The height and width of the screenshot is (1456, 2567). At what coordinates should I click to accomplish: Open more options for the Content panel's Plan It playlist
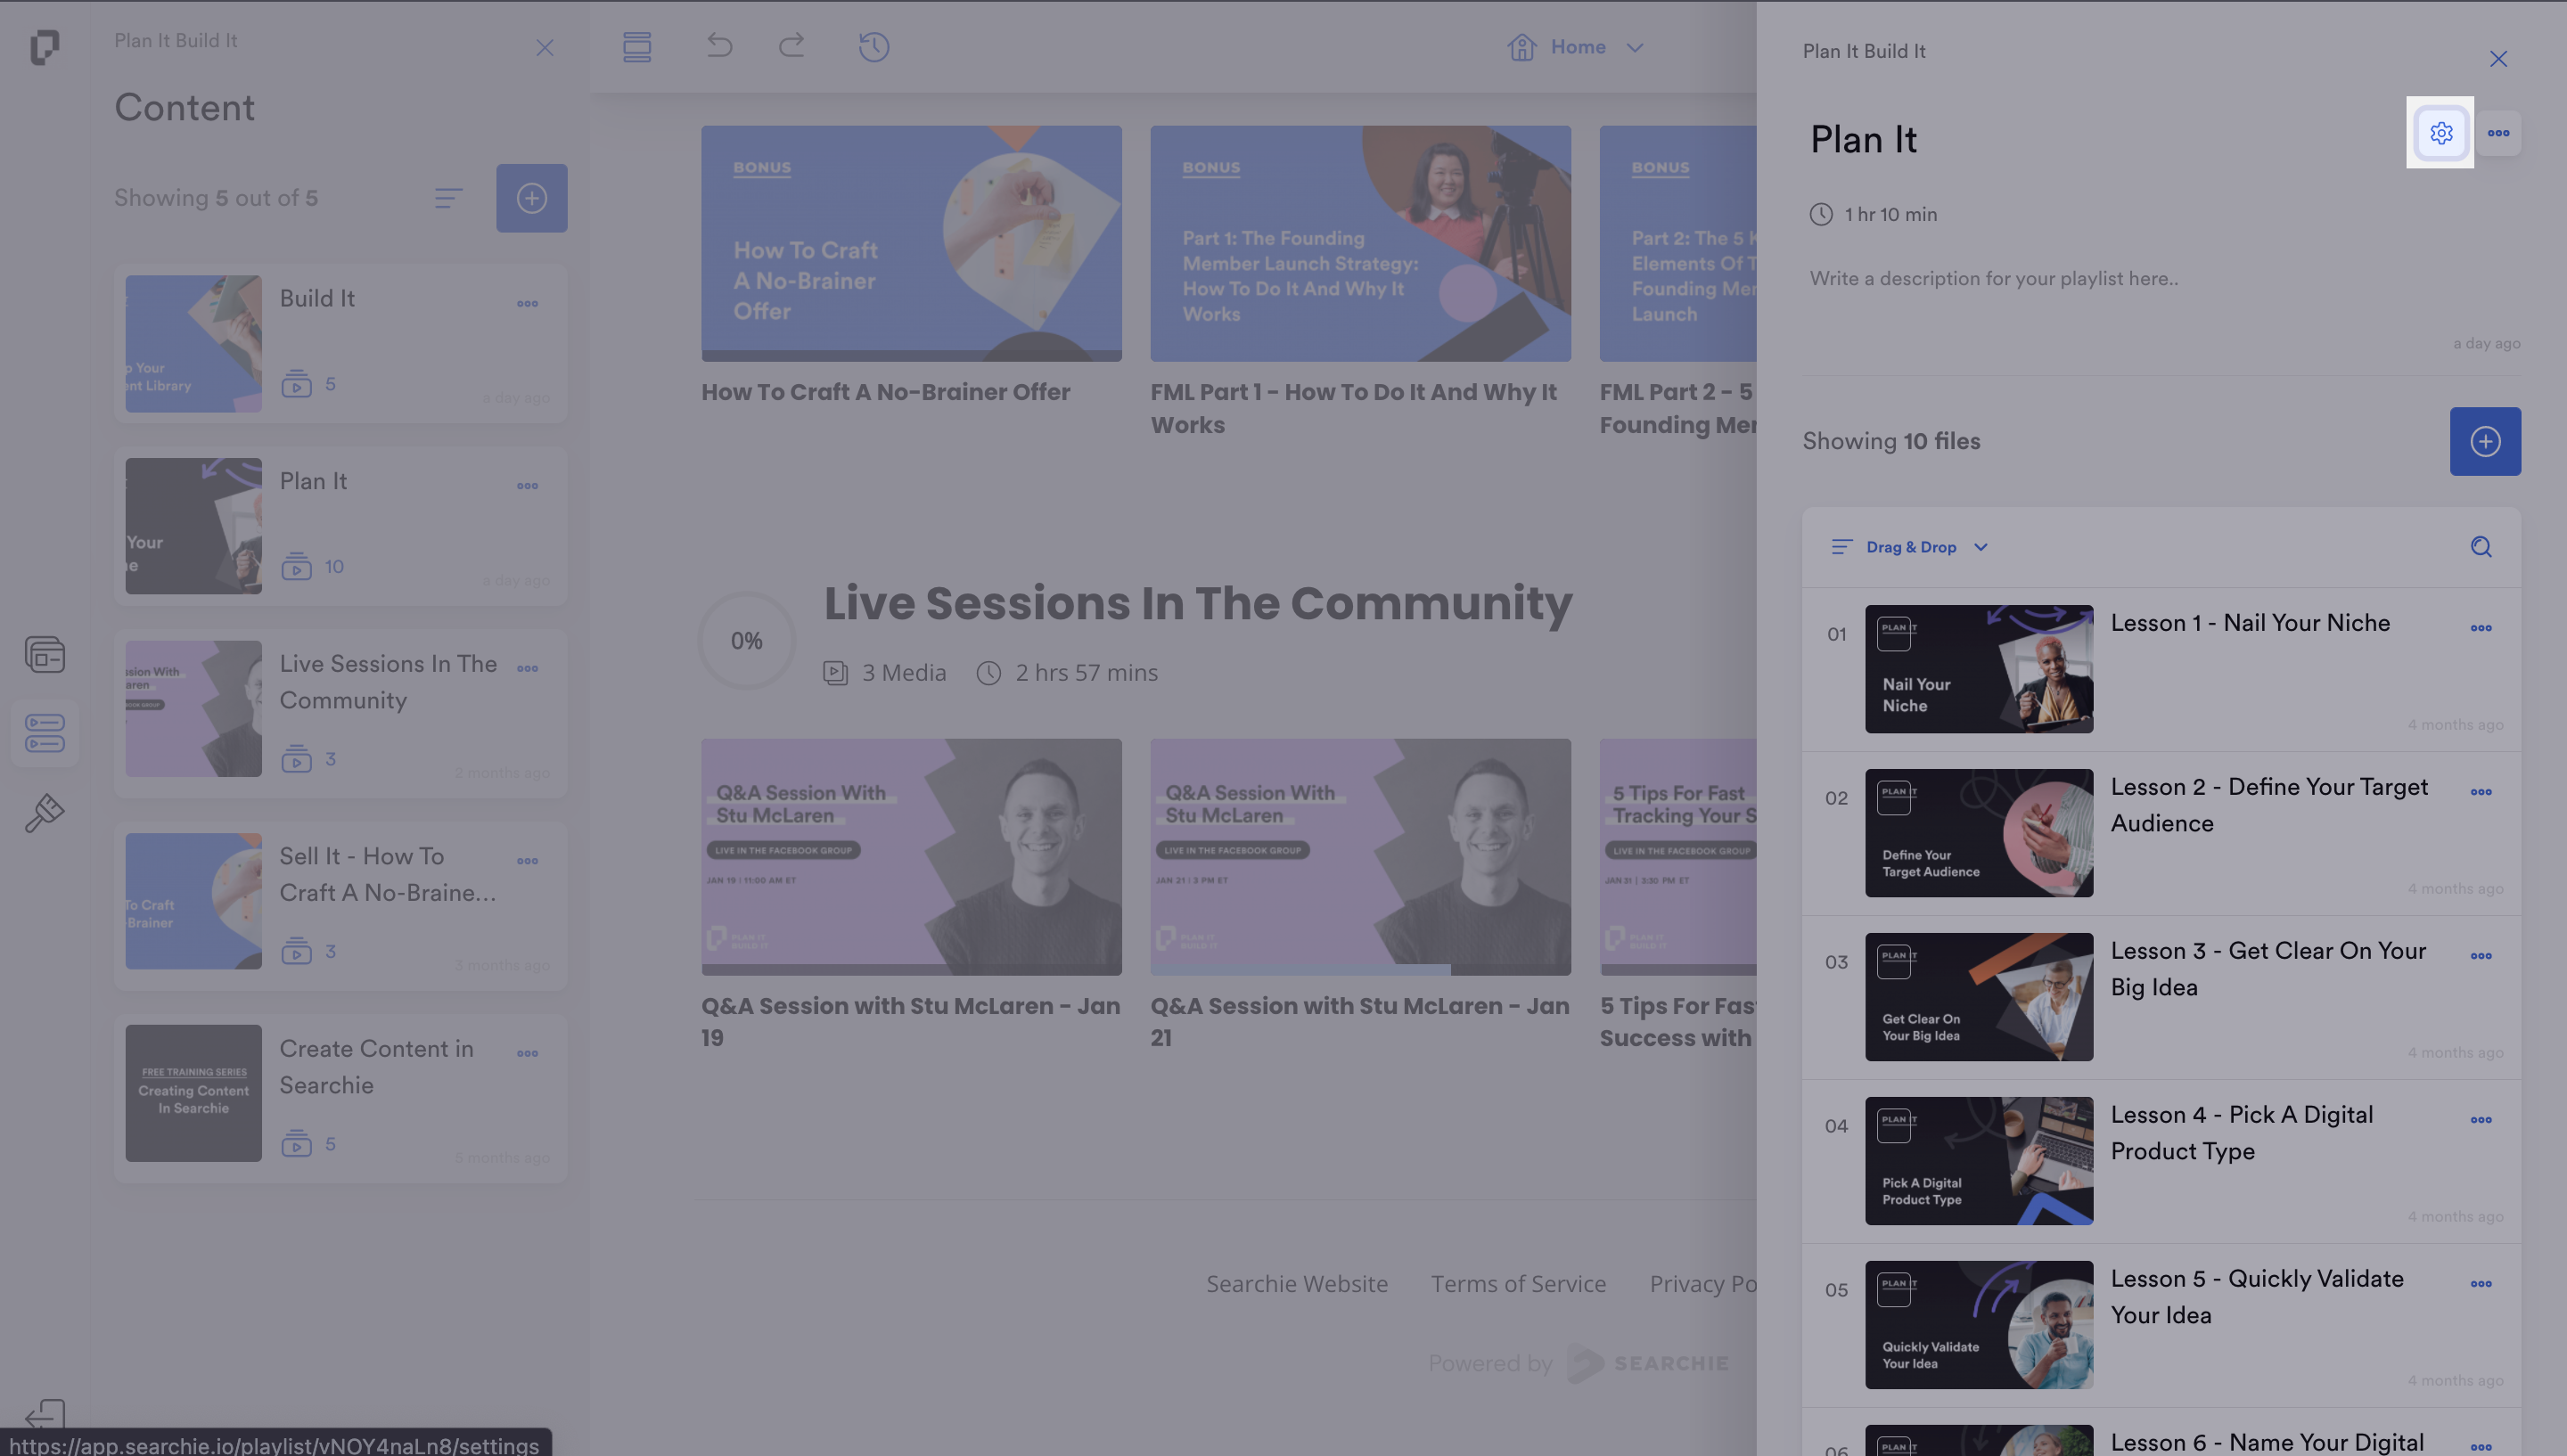(x=527, y=486)
